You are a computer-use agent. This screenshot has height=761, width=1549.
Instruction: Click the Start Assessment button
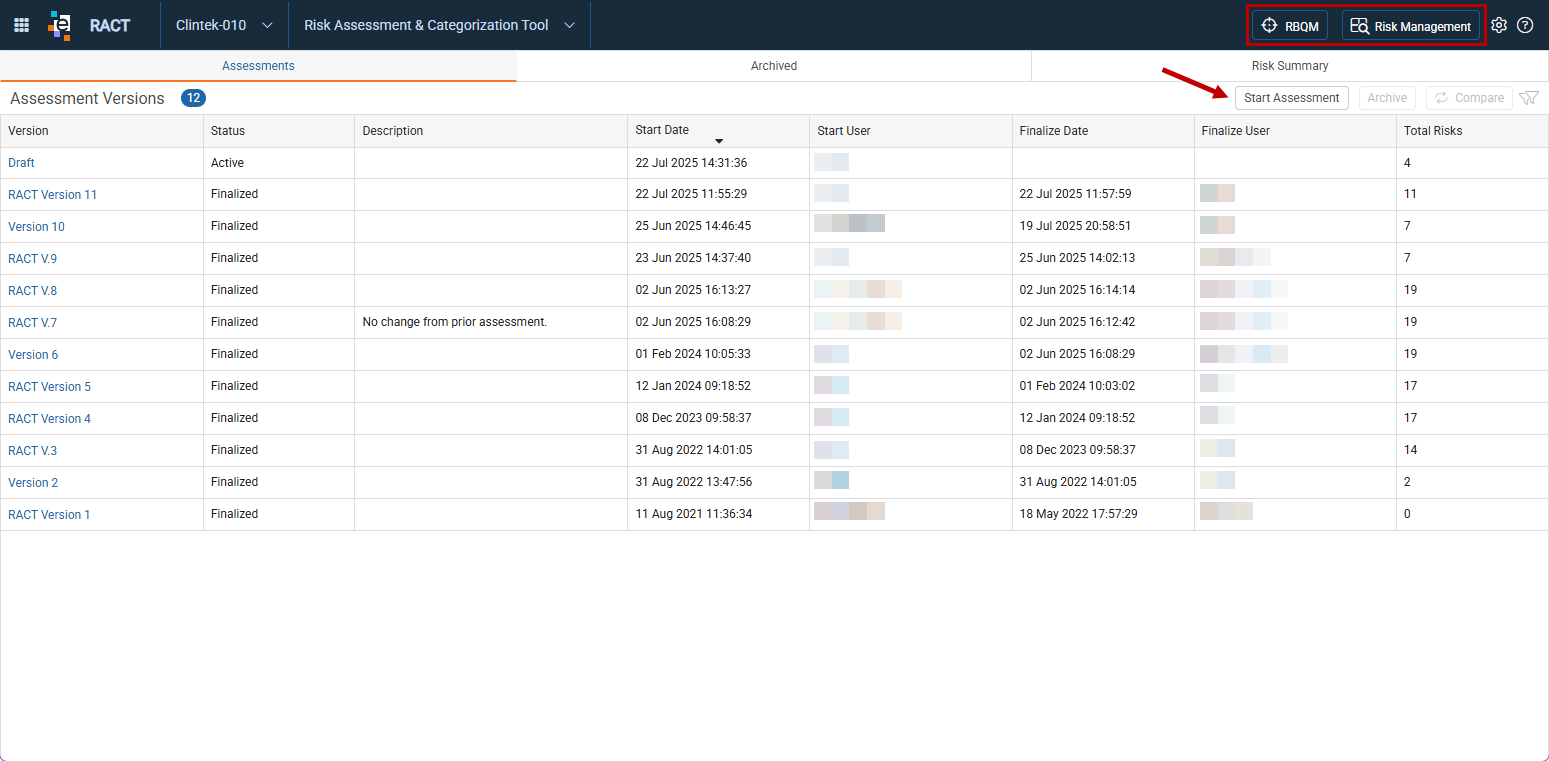[1292, 98]
